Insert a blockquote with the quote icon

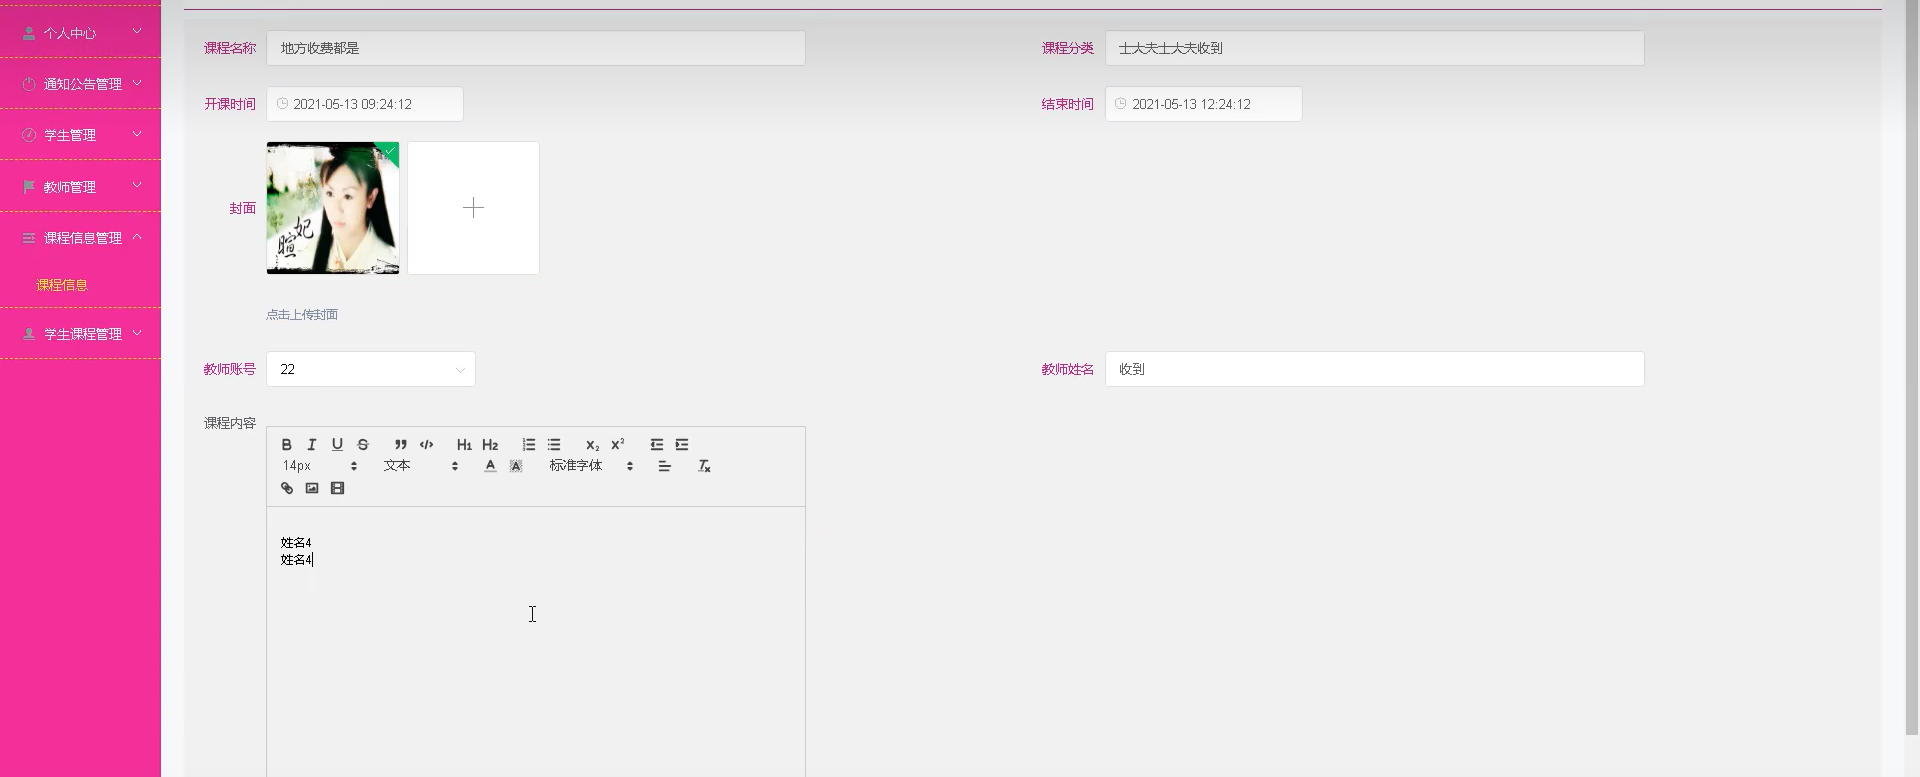[x=400, y=444]
